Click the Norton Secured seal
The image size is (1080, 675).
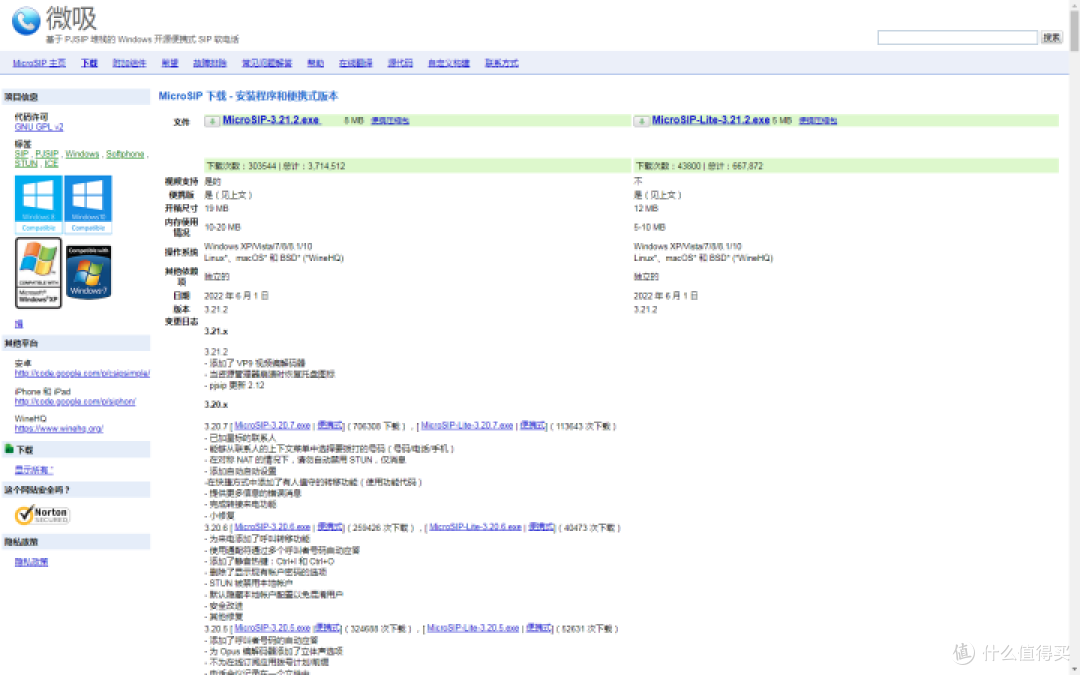tap(43, 515)
